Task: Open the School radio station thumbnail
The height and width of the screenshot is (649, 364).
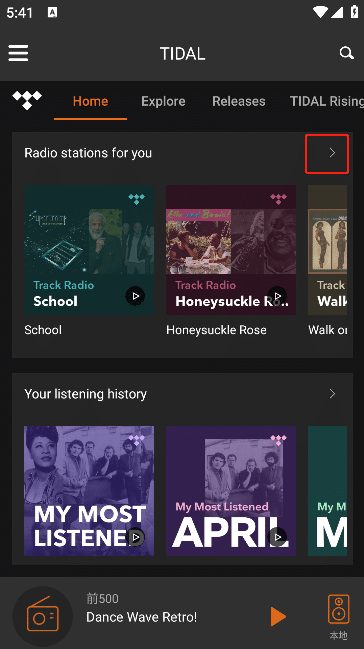Action: (89, 250)
